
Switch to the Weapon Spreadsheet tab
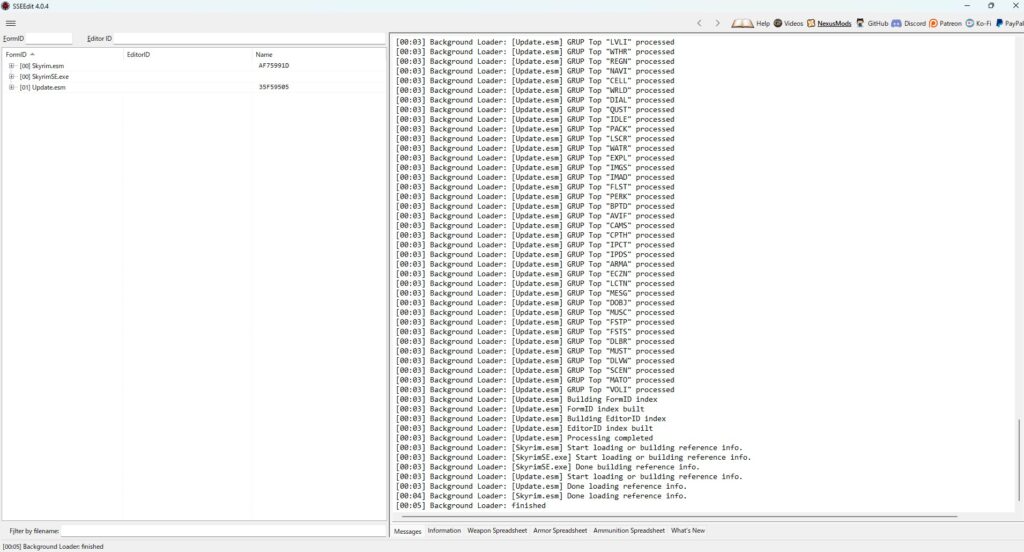point(497,531)
